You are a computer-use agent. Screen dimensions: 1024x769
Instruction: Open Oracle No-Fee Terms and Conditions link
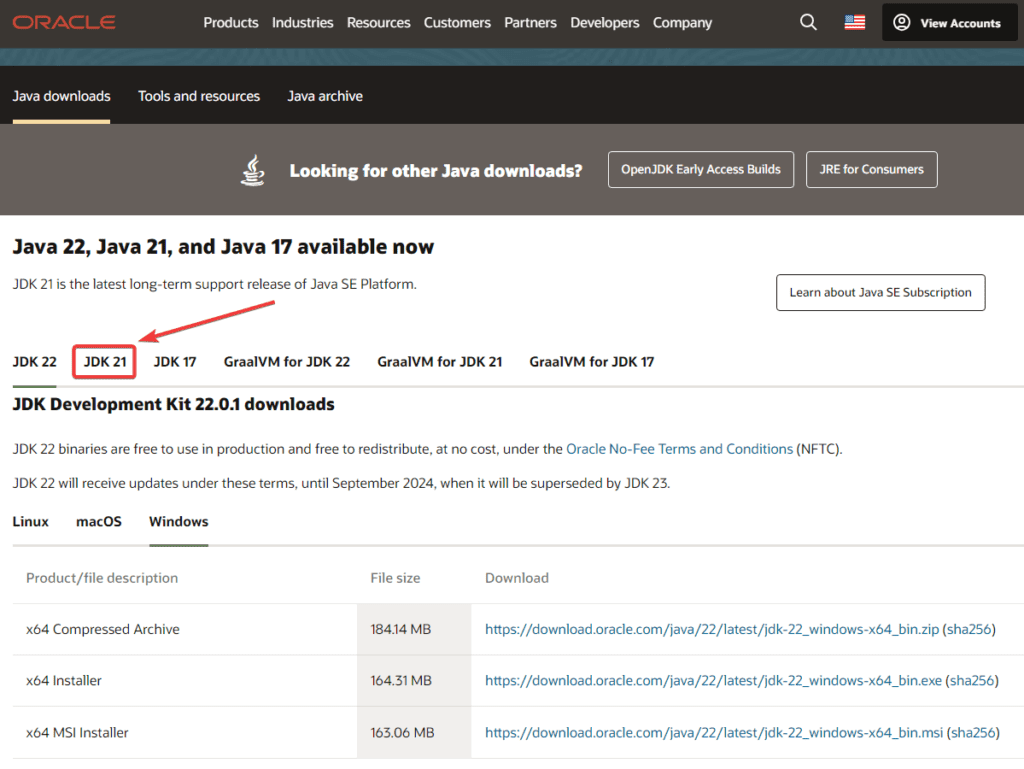pyautogui.click(x=679, y=449)
